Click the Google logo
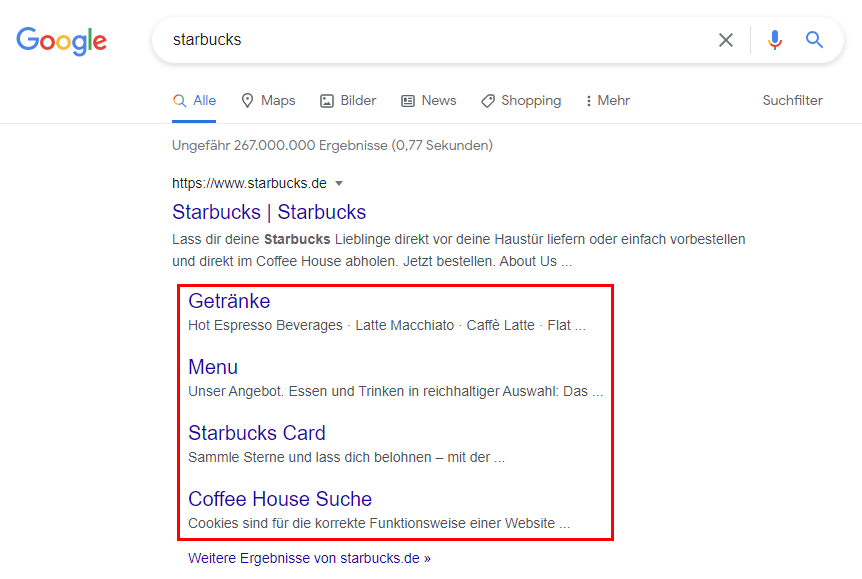This screenshot has width=862, height=579. [61, 41]
